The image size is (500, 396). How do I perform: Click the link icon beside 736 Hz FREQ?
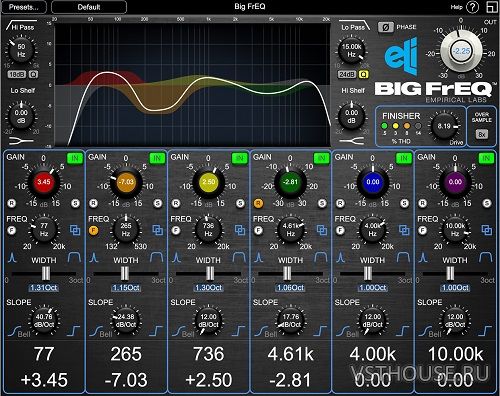coord(240,230)
